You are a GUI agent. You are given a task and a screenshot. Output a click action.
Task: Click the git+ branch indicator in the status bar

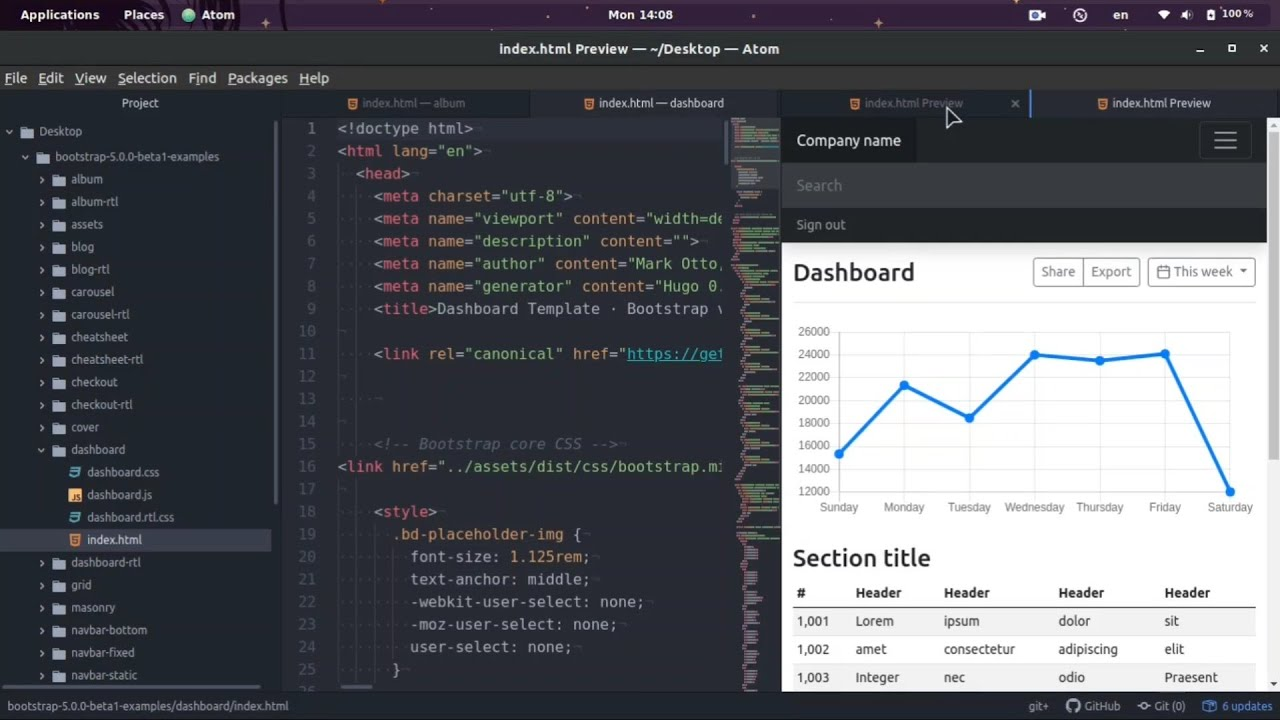[1036, 705]
